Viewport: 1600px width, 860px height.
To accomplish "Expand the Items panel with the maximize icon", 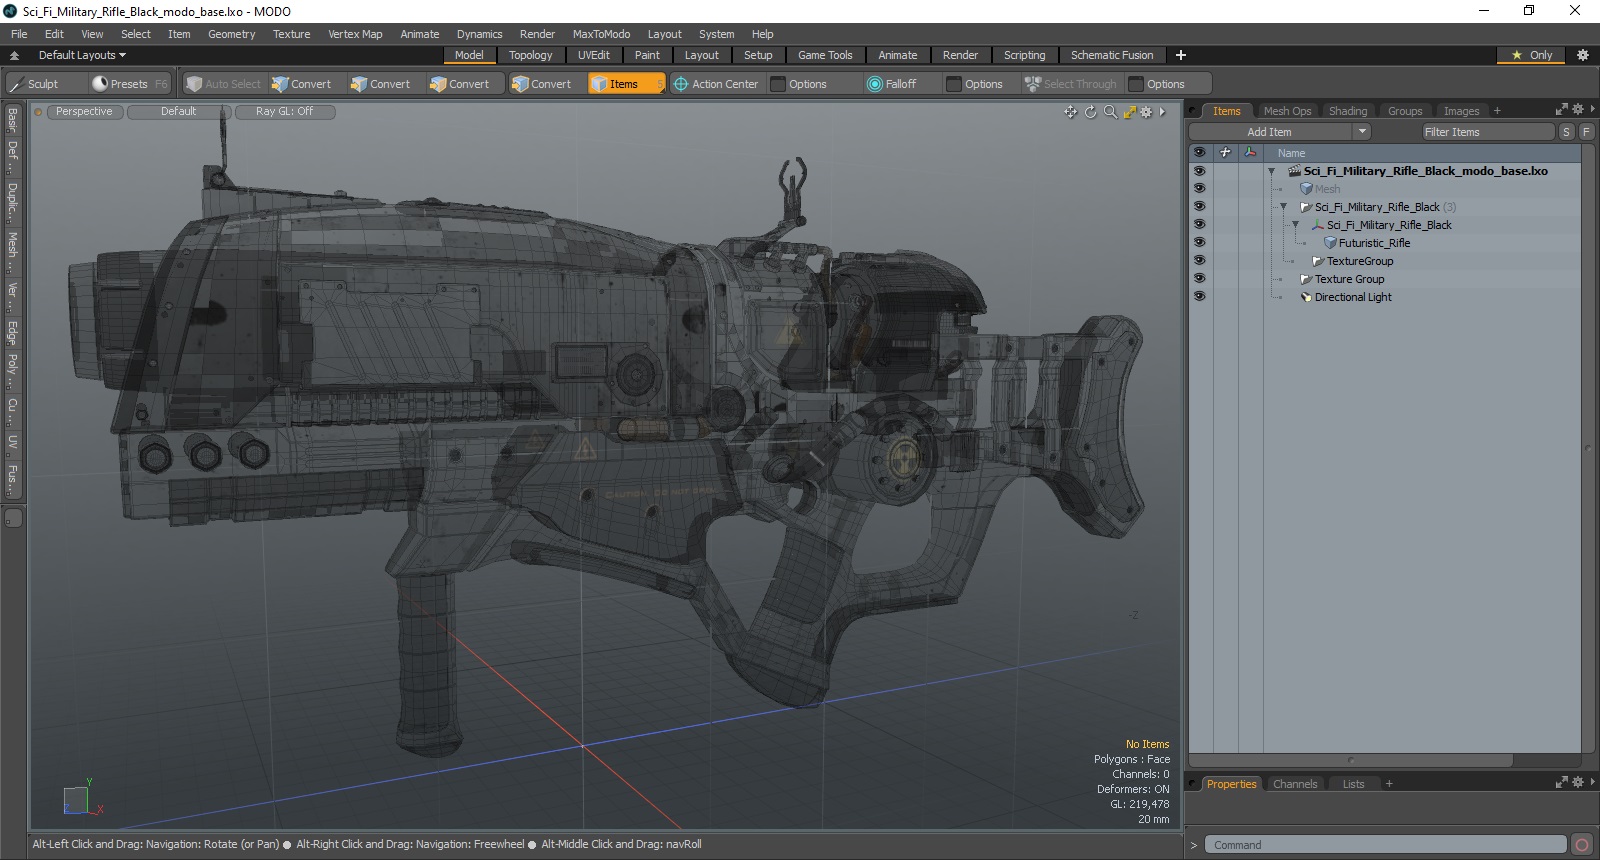I will coord(1562,110).
